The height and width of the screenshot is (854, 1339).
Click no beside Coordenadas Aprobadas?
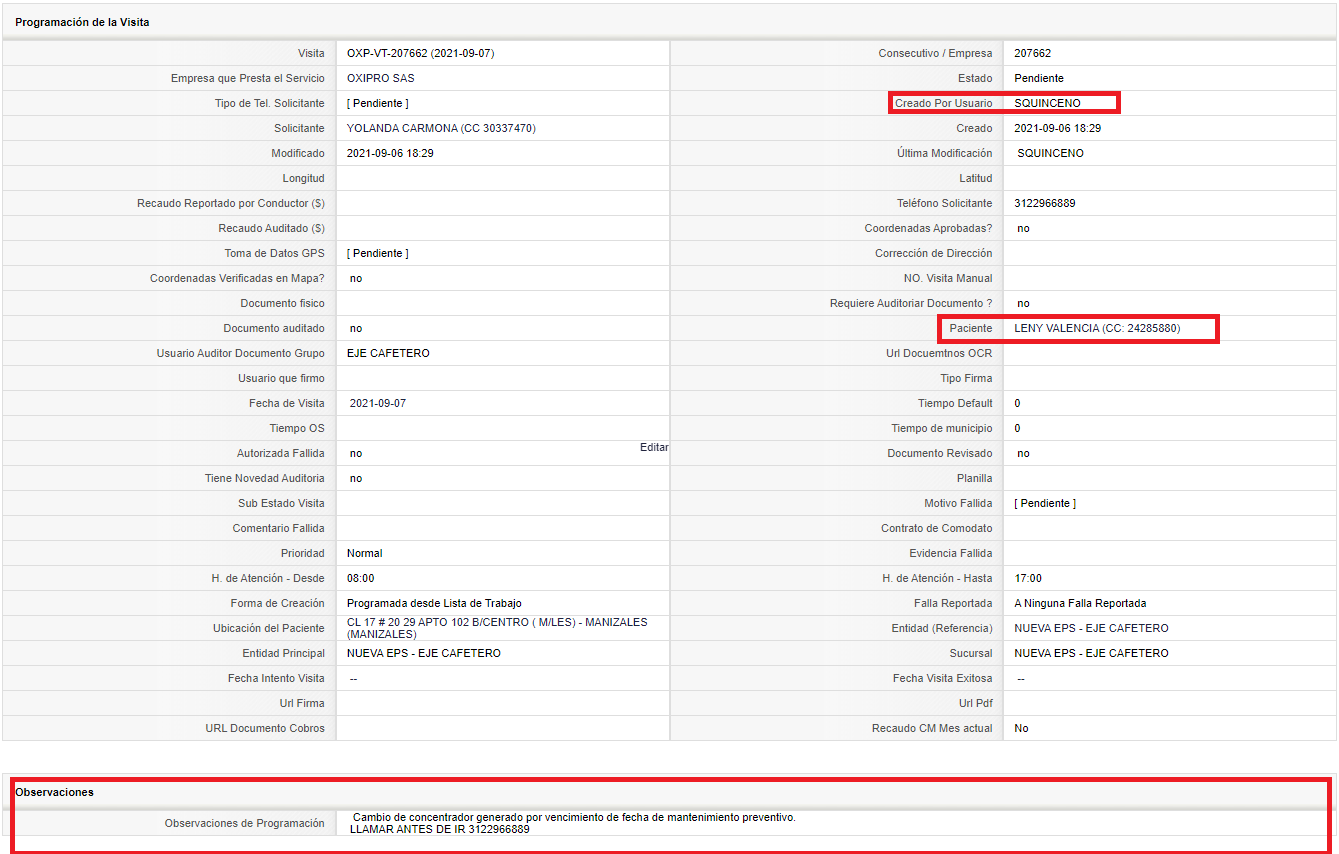pos(1023,228)
